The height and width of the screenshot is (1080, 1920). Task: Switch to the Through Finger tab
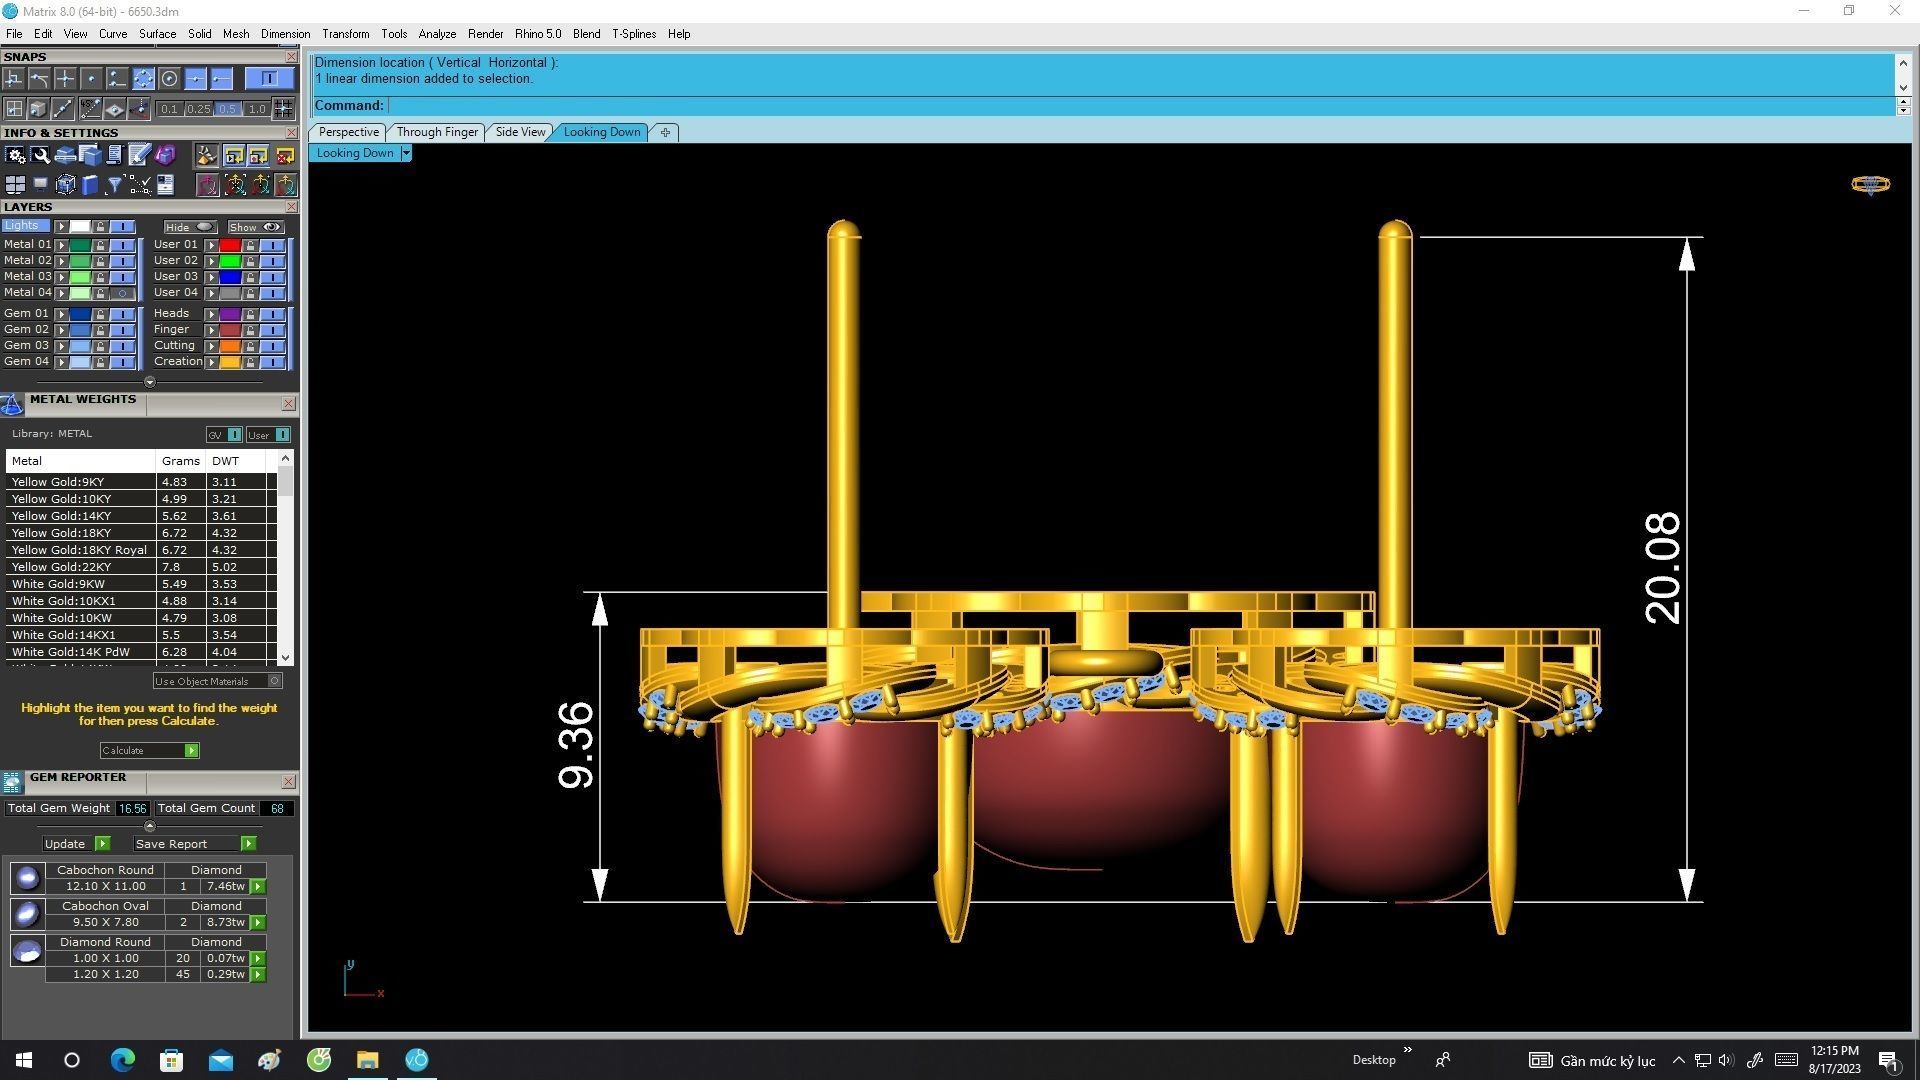[x=437, y=132]
